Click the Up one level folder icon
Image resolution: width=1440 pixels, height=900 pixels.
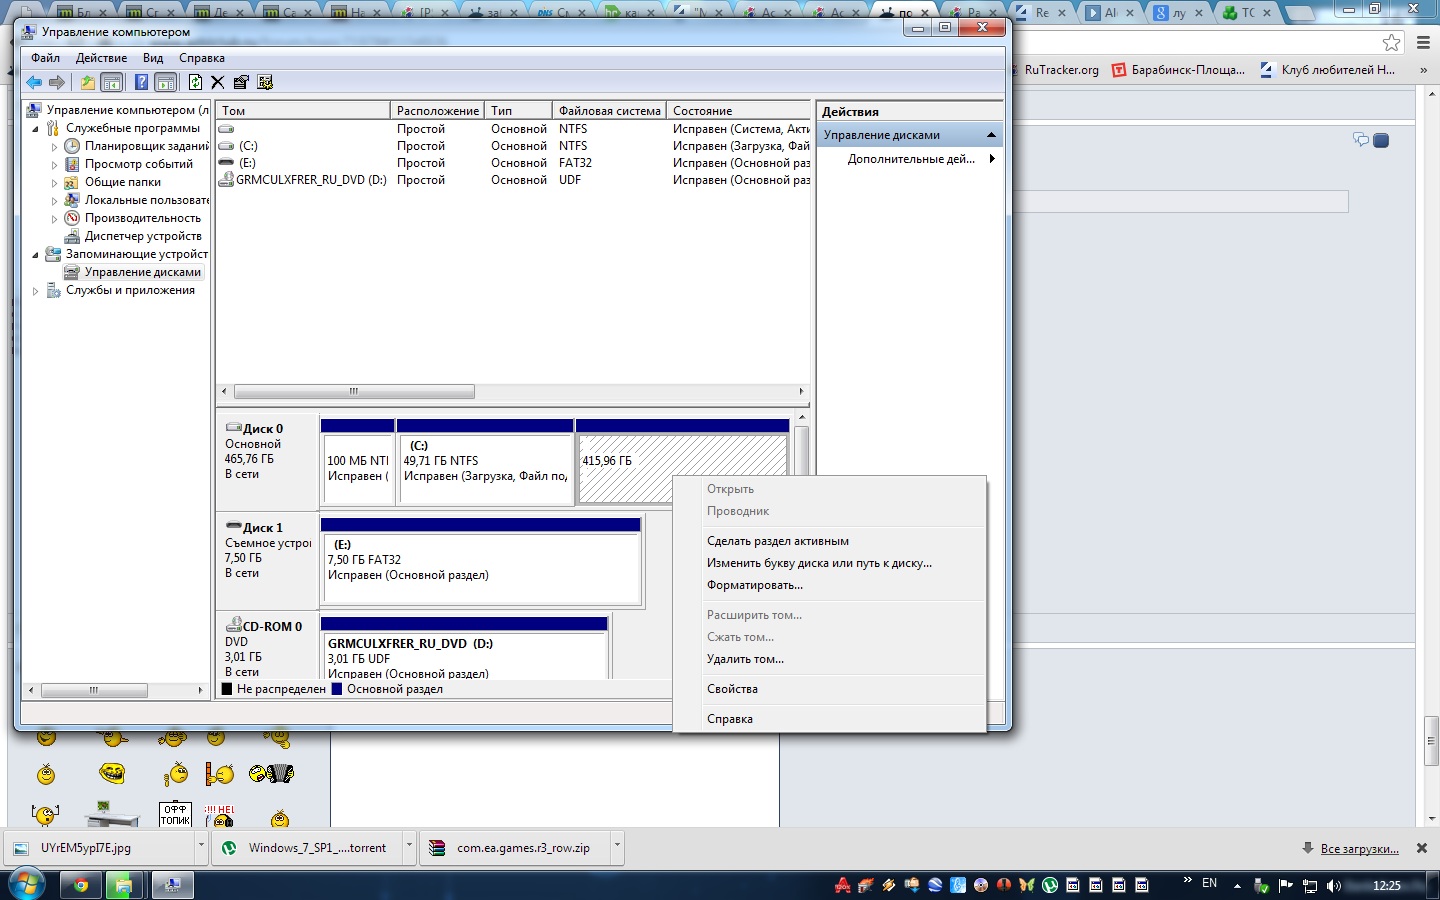[x=88, y=82]
